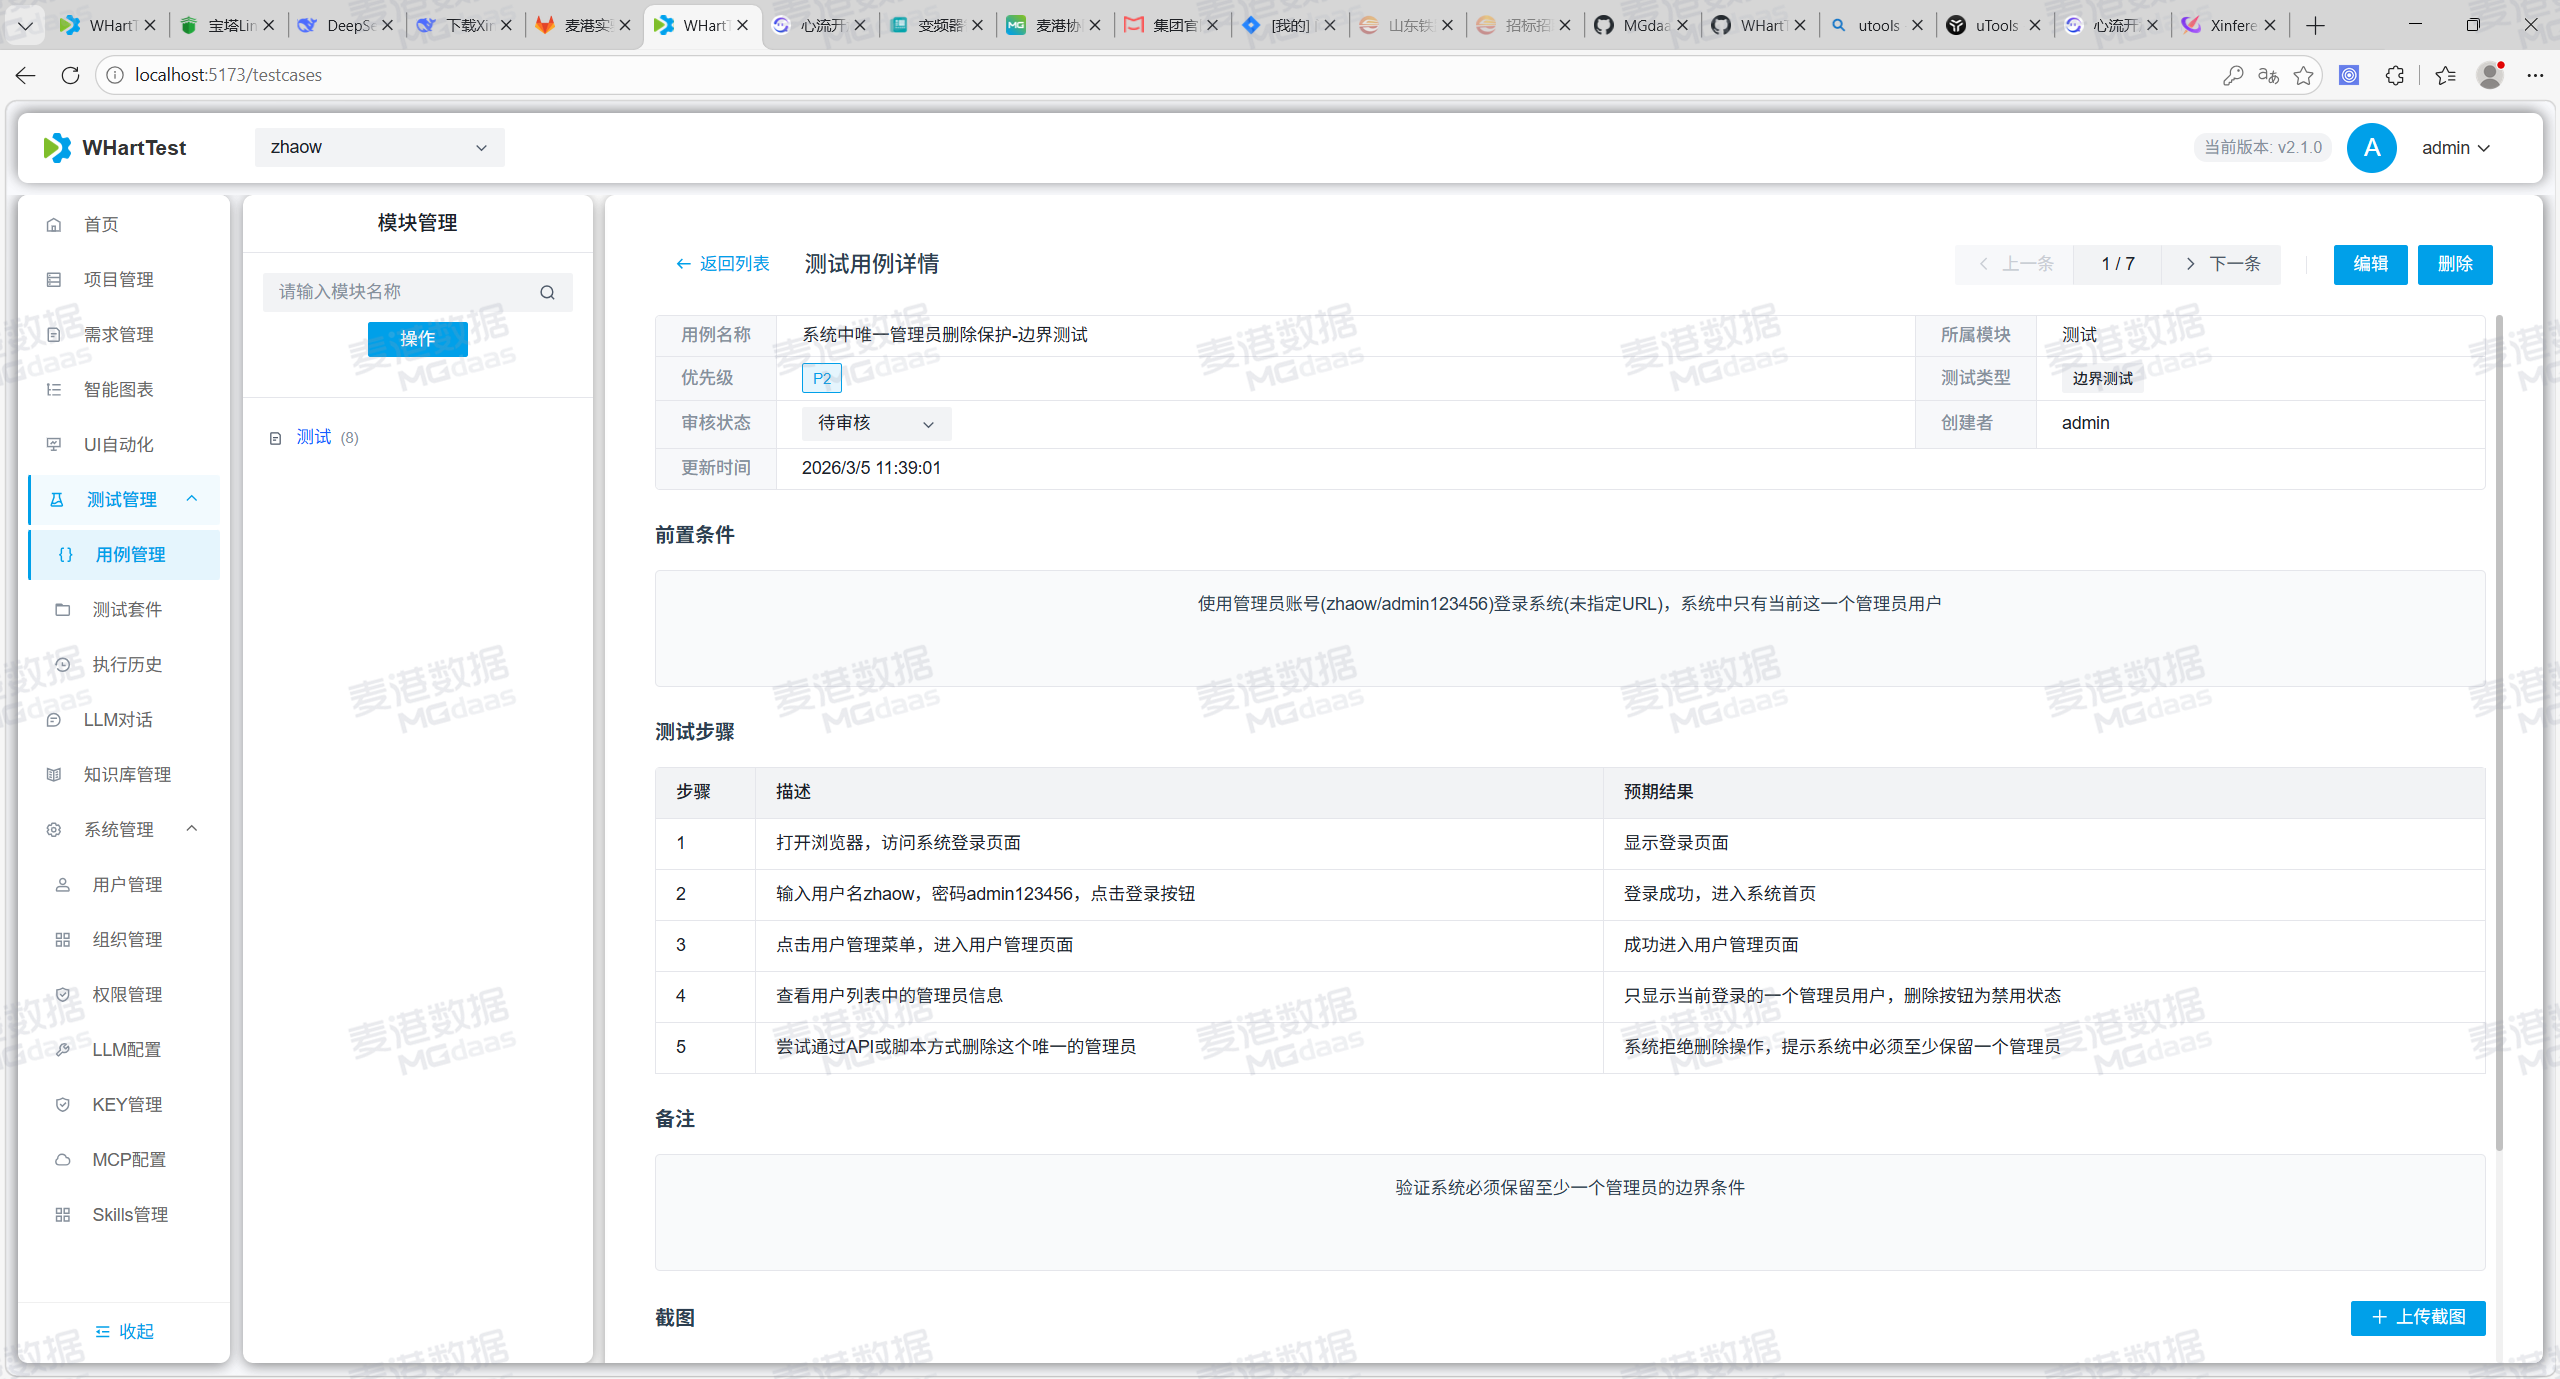Viewport: 2560px width, 1379px height.
Task: Select the 测试套件 test suite icon
Action: 63,609
